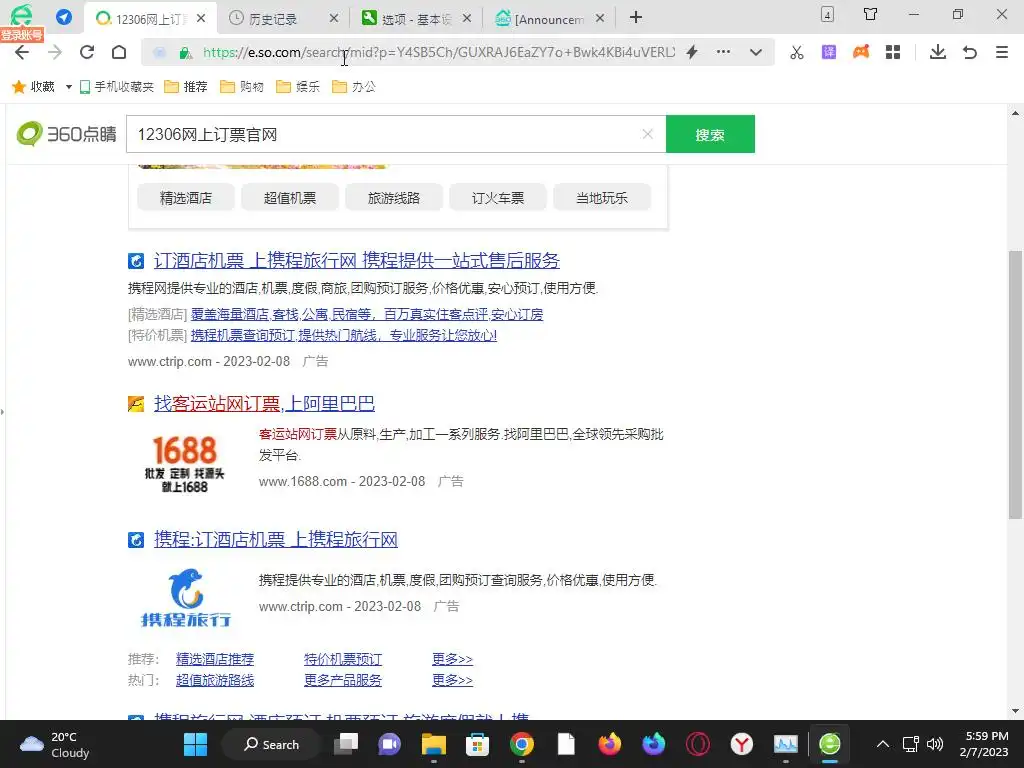Viewport: 1024px width, 768px height.
Task: Go forward with the forward arrow
Action: tap(55, 52)
